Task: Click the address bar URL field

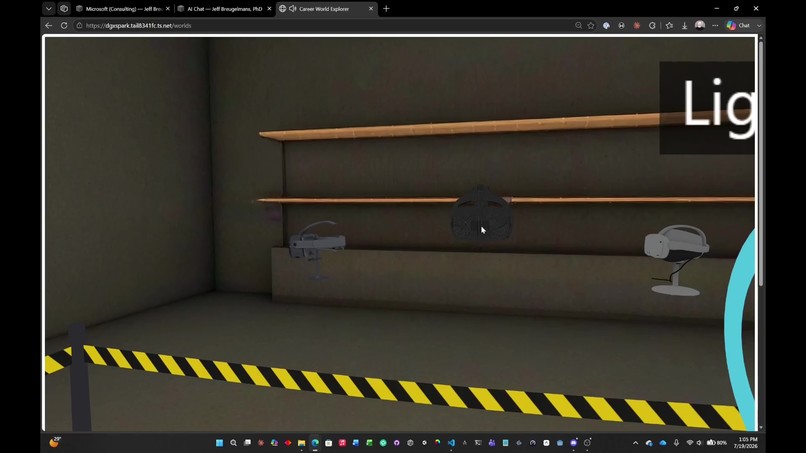Action: coord(329,25)
